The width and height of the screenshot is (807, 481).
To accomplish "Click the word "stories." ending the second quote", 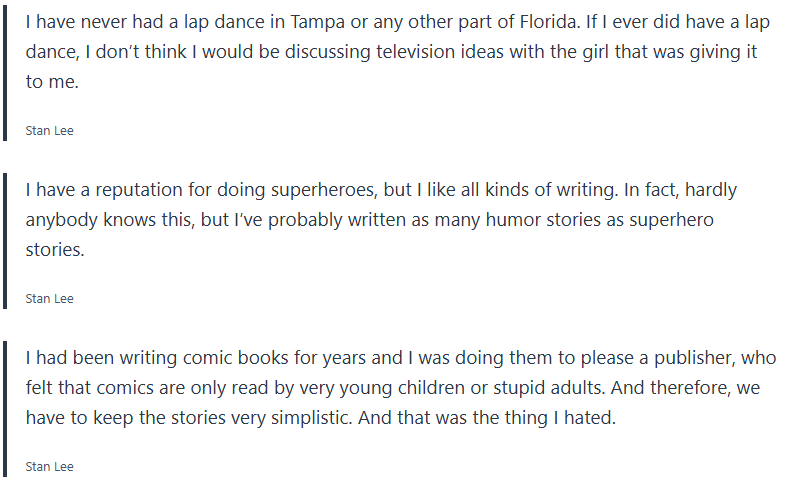I will [x=55, y=250].
